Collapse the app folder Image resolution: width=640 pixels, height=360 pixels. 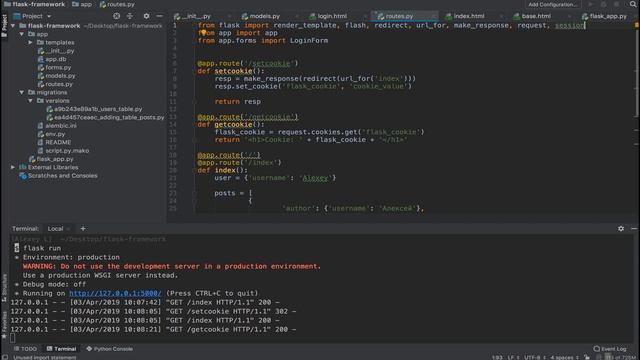coord(22,34)
